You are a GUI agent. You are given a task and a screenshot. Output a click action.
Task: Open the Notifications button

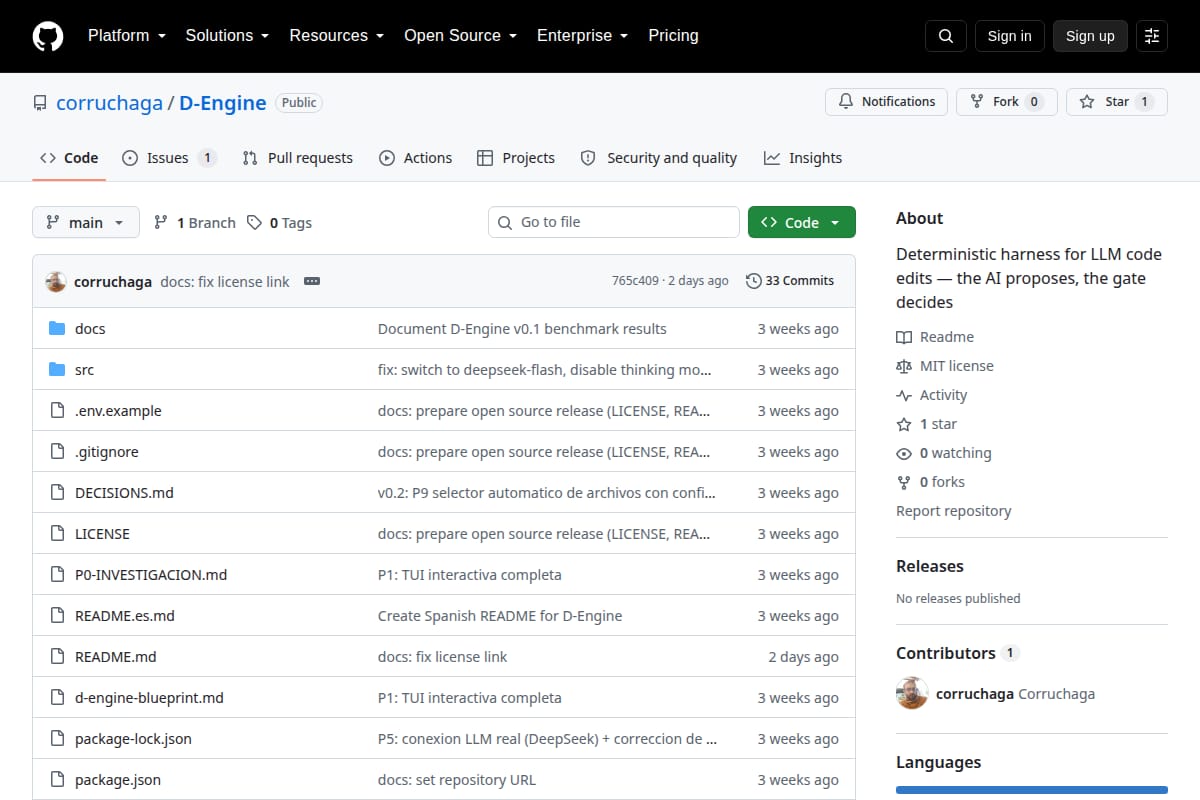pos(886,101)
